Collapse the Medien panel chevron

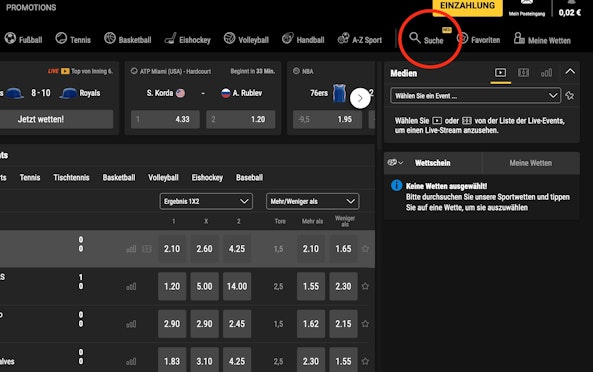click(x=570, y=71)
